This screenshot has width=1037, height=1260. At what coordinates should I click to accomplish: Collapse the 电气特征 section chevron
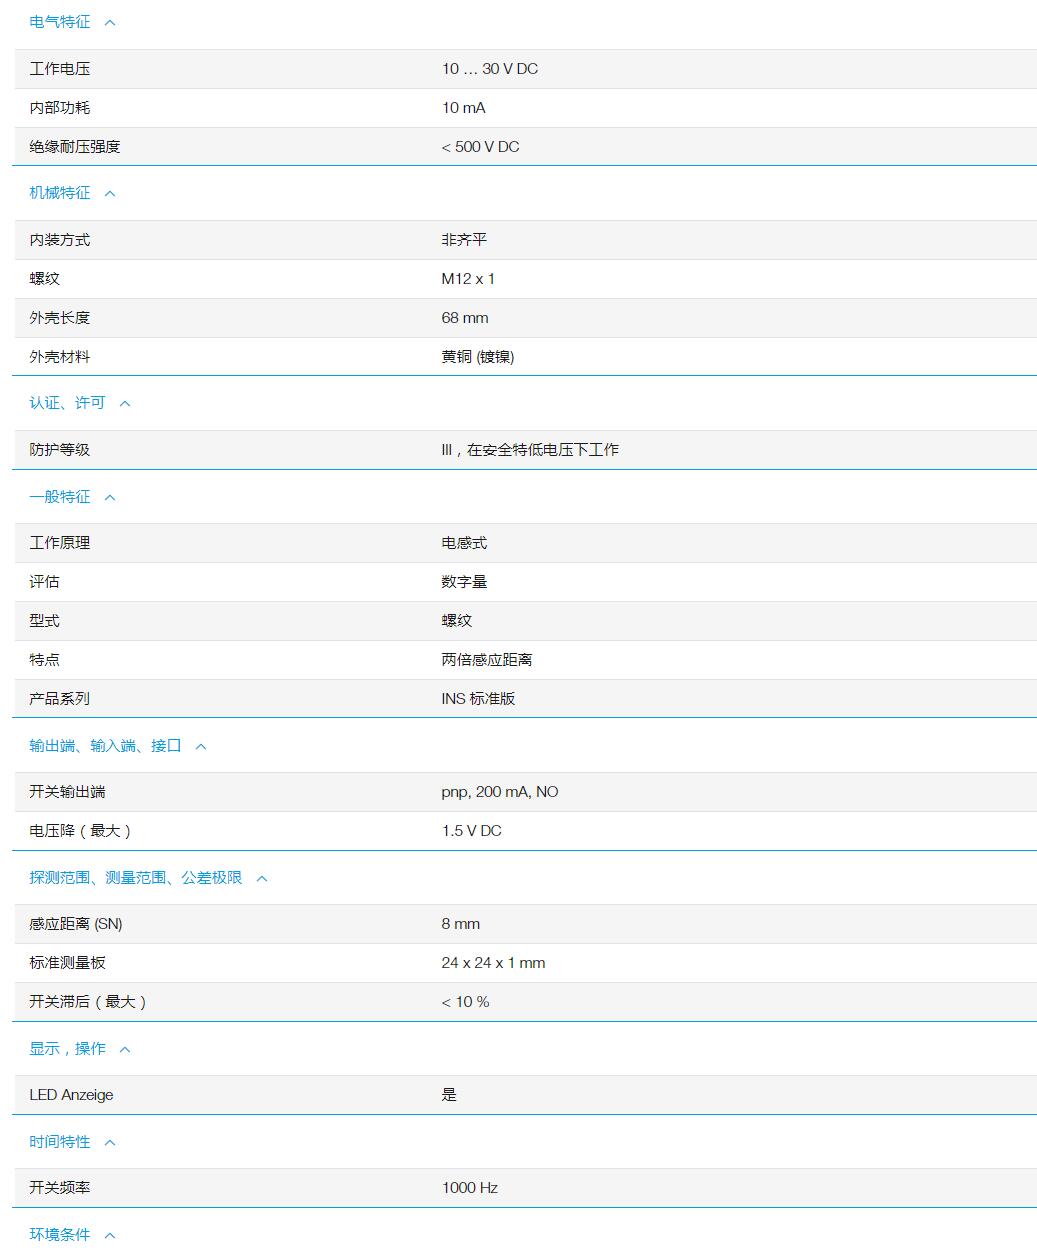click(x=111, y=21)
